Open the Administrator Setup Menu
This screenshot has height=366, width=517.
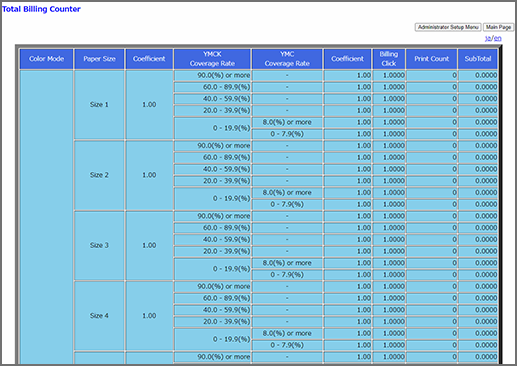pyautogui.click(x=448, y=27)
